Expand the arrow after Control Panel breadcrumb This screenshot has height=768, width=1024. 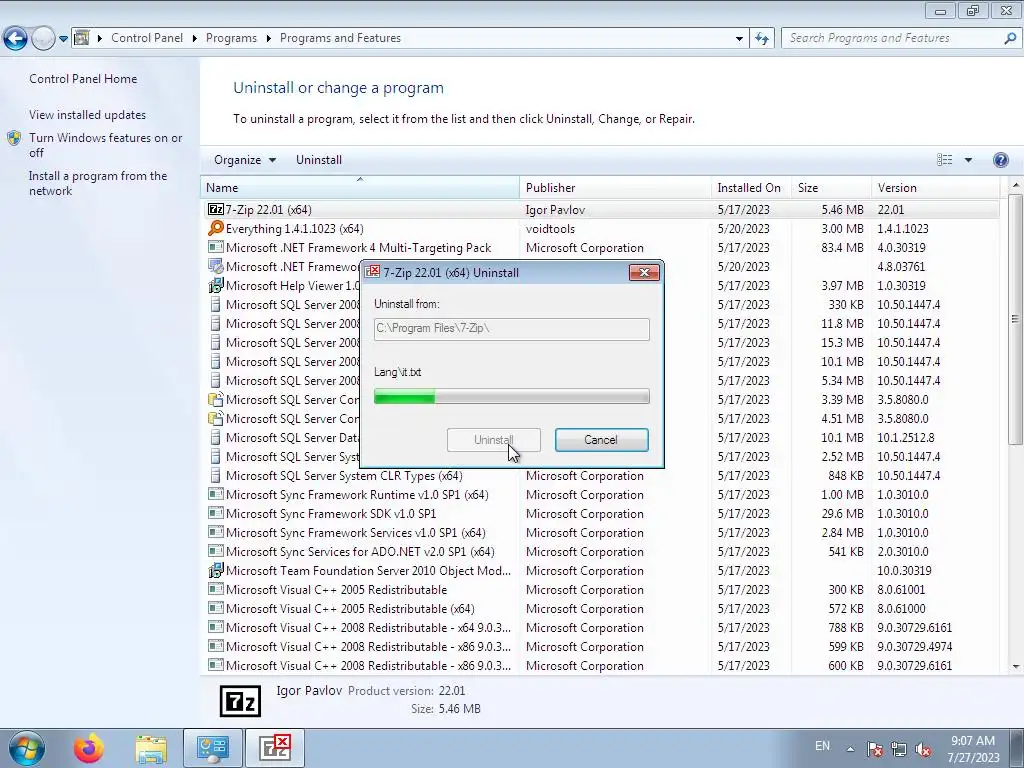[195, 38]
